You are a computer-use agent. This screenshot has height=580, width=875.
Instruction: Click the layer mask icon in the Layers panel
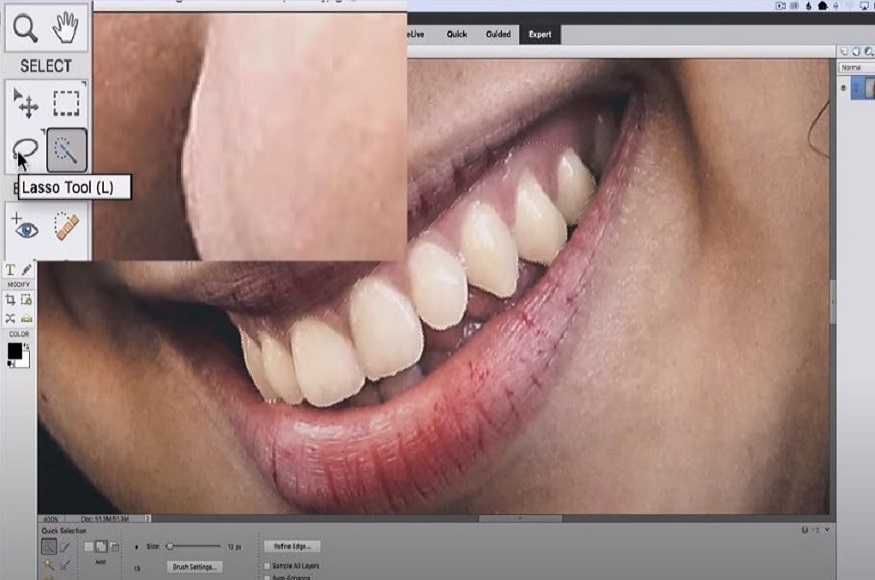coord(856,51)
